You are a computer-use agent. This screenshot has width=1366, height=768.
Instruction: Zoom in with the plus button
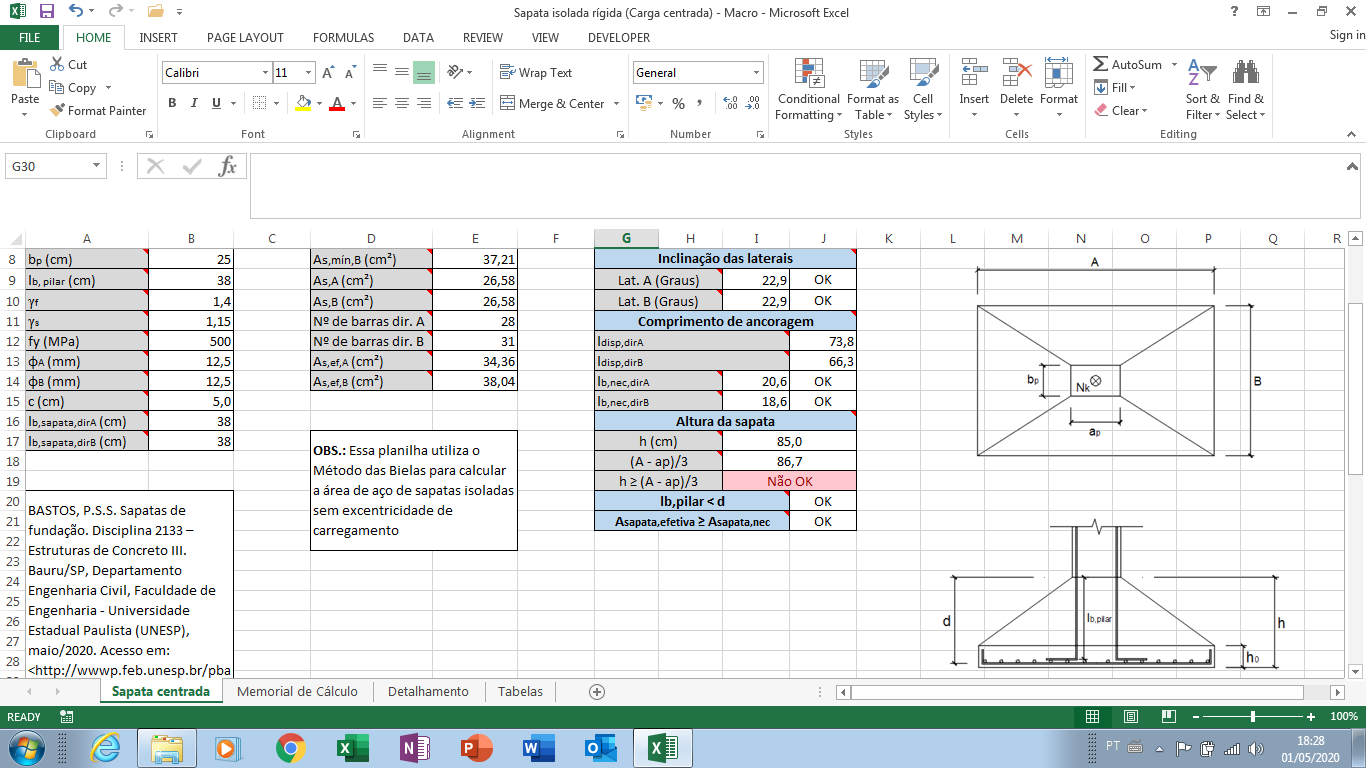(1311, 717)
